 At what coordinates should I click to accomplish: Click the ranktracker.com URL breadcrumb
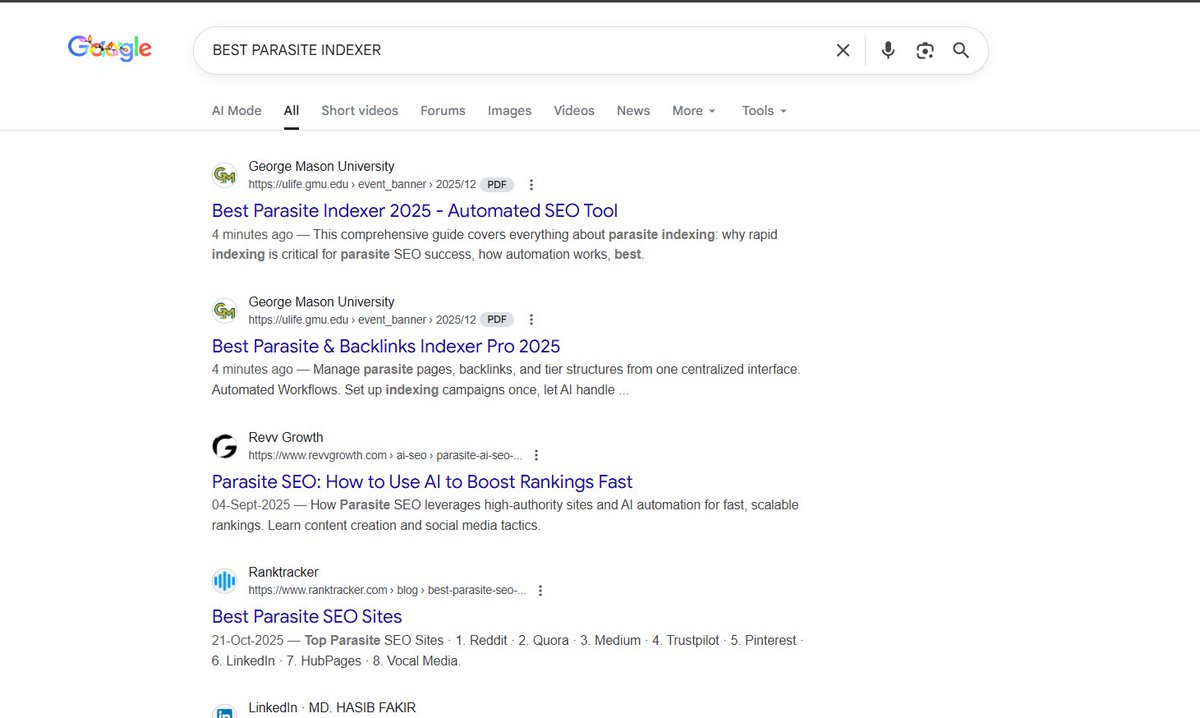tap(387, 591)
